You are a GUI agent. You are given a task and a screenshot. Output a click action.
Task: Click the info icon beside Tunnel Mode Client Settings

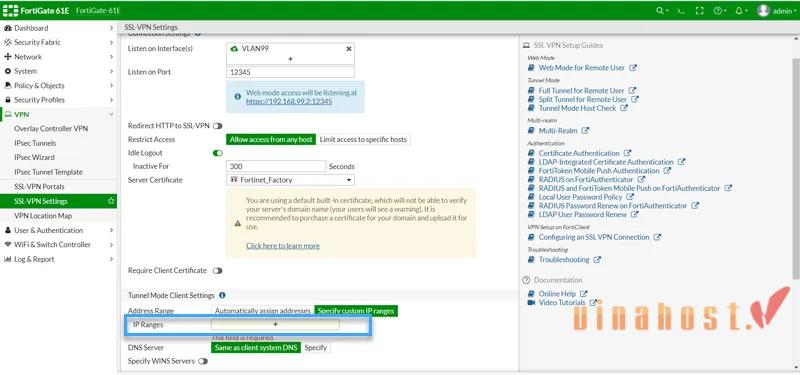pyautogui.click(x=222, y=295)
